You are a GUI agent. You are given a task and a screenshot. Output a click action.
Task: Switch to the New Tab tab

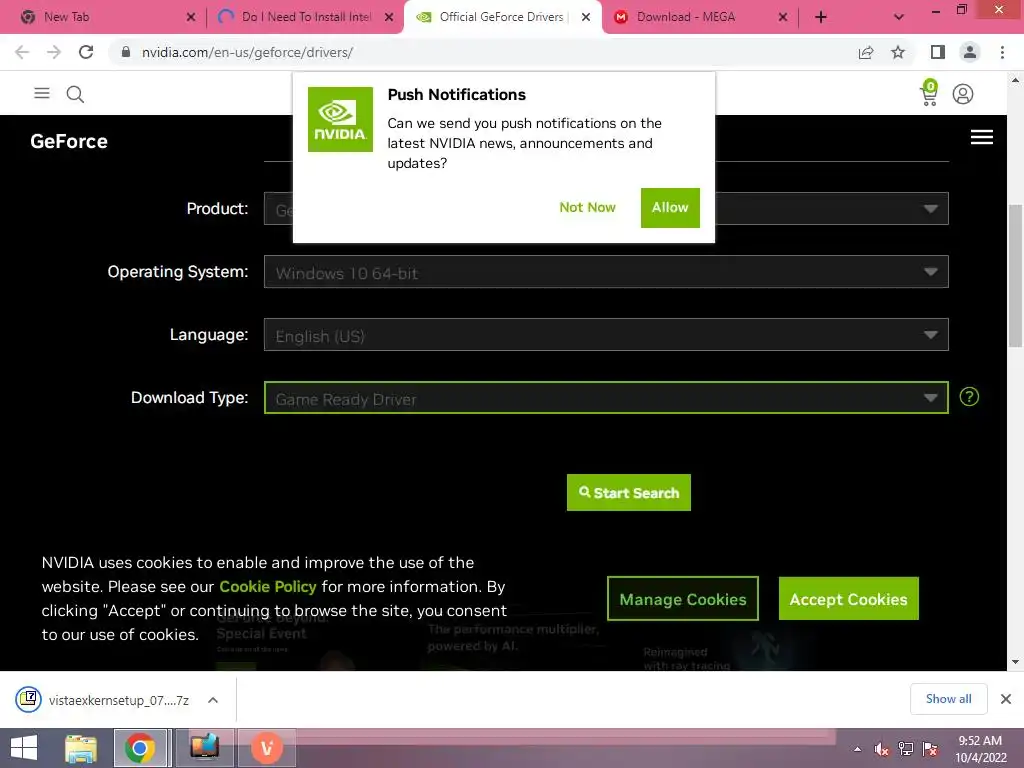point(67,17)
